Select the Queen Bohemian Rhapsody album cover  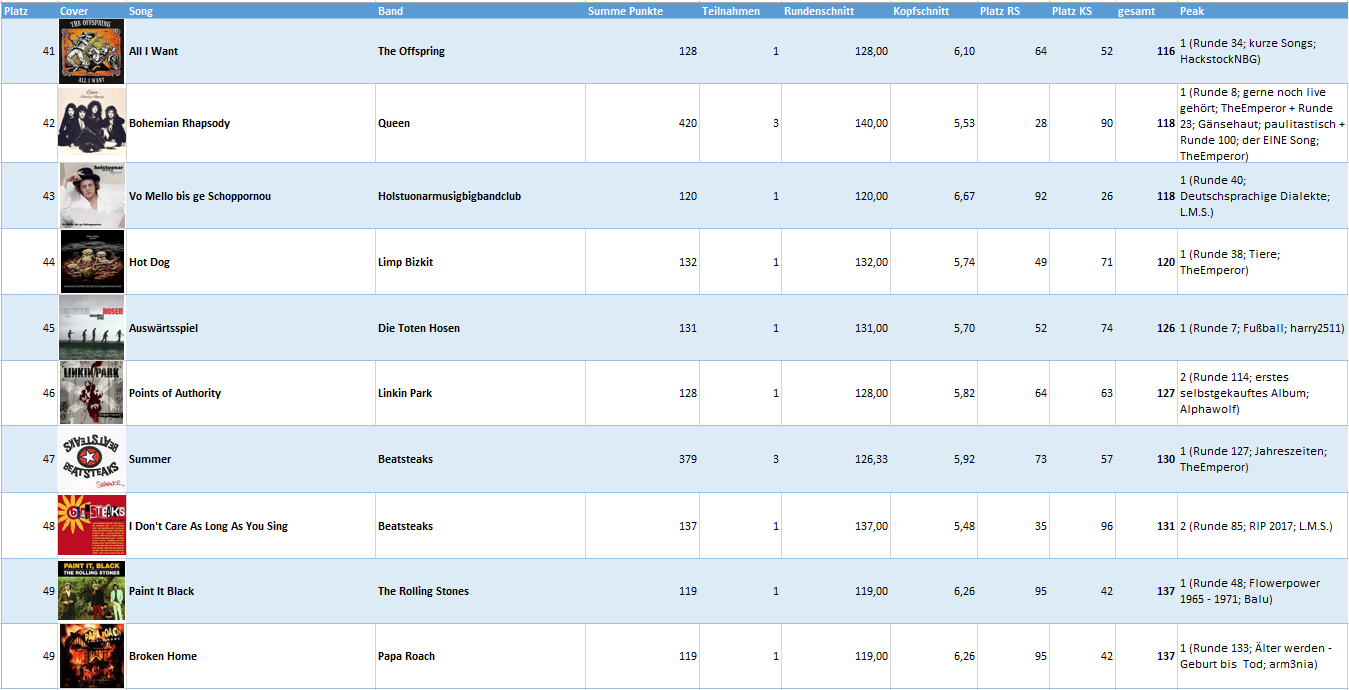(x=91, y=123)
